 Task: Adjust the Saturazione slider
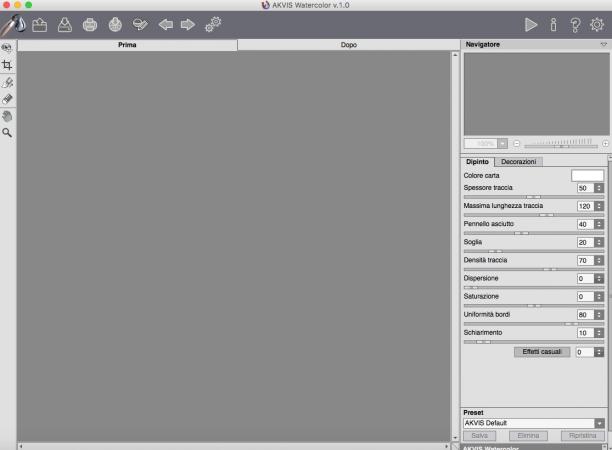[x=534, y=306]
